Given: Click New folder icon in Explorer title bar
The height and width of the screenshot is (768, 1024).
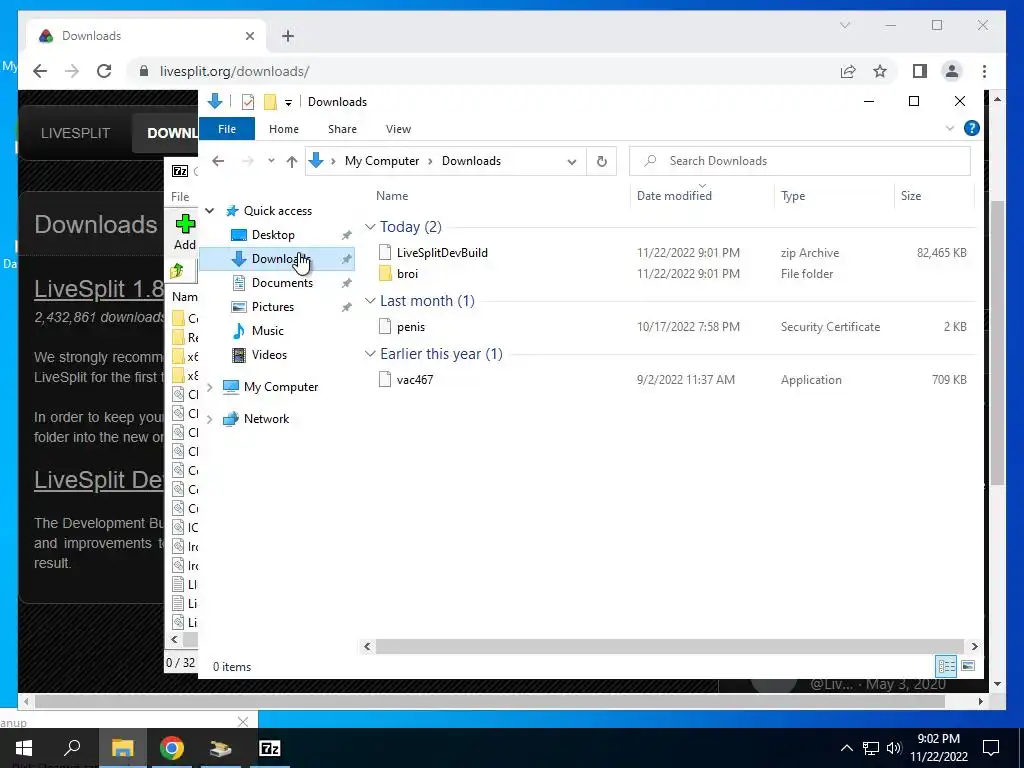Looking at the screenshot, I should (270, 102).
